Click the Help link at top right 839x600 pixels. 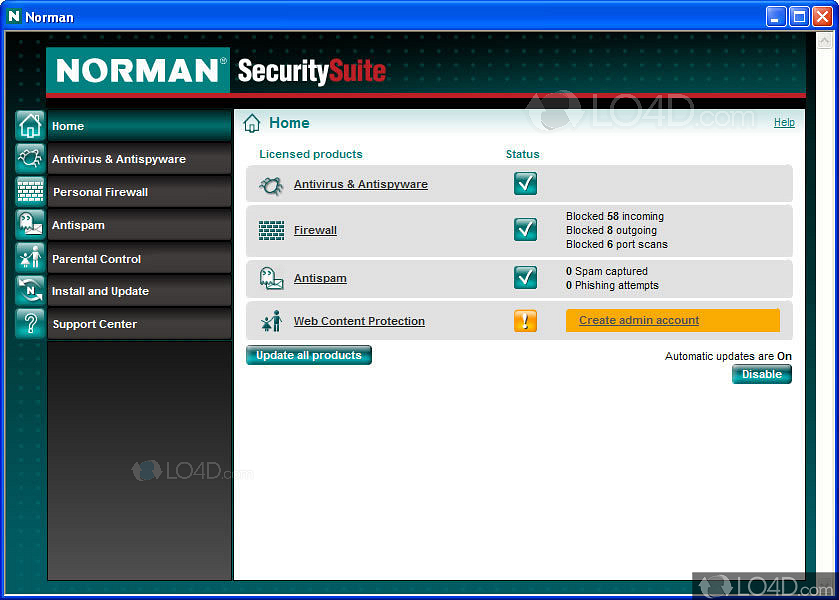pyautogui.click(x=784, y=122)
